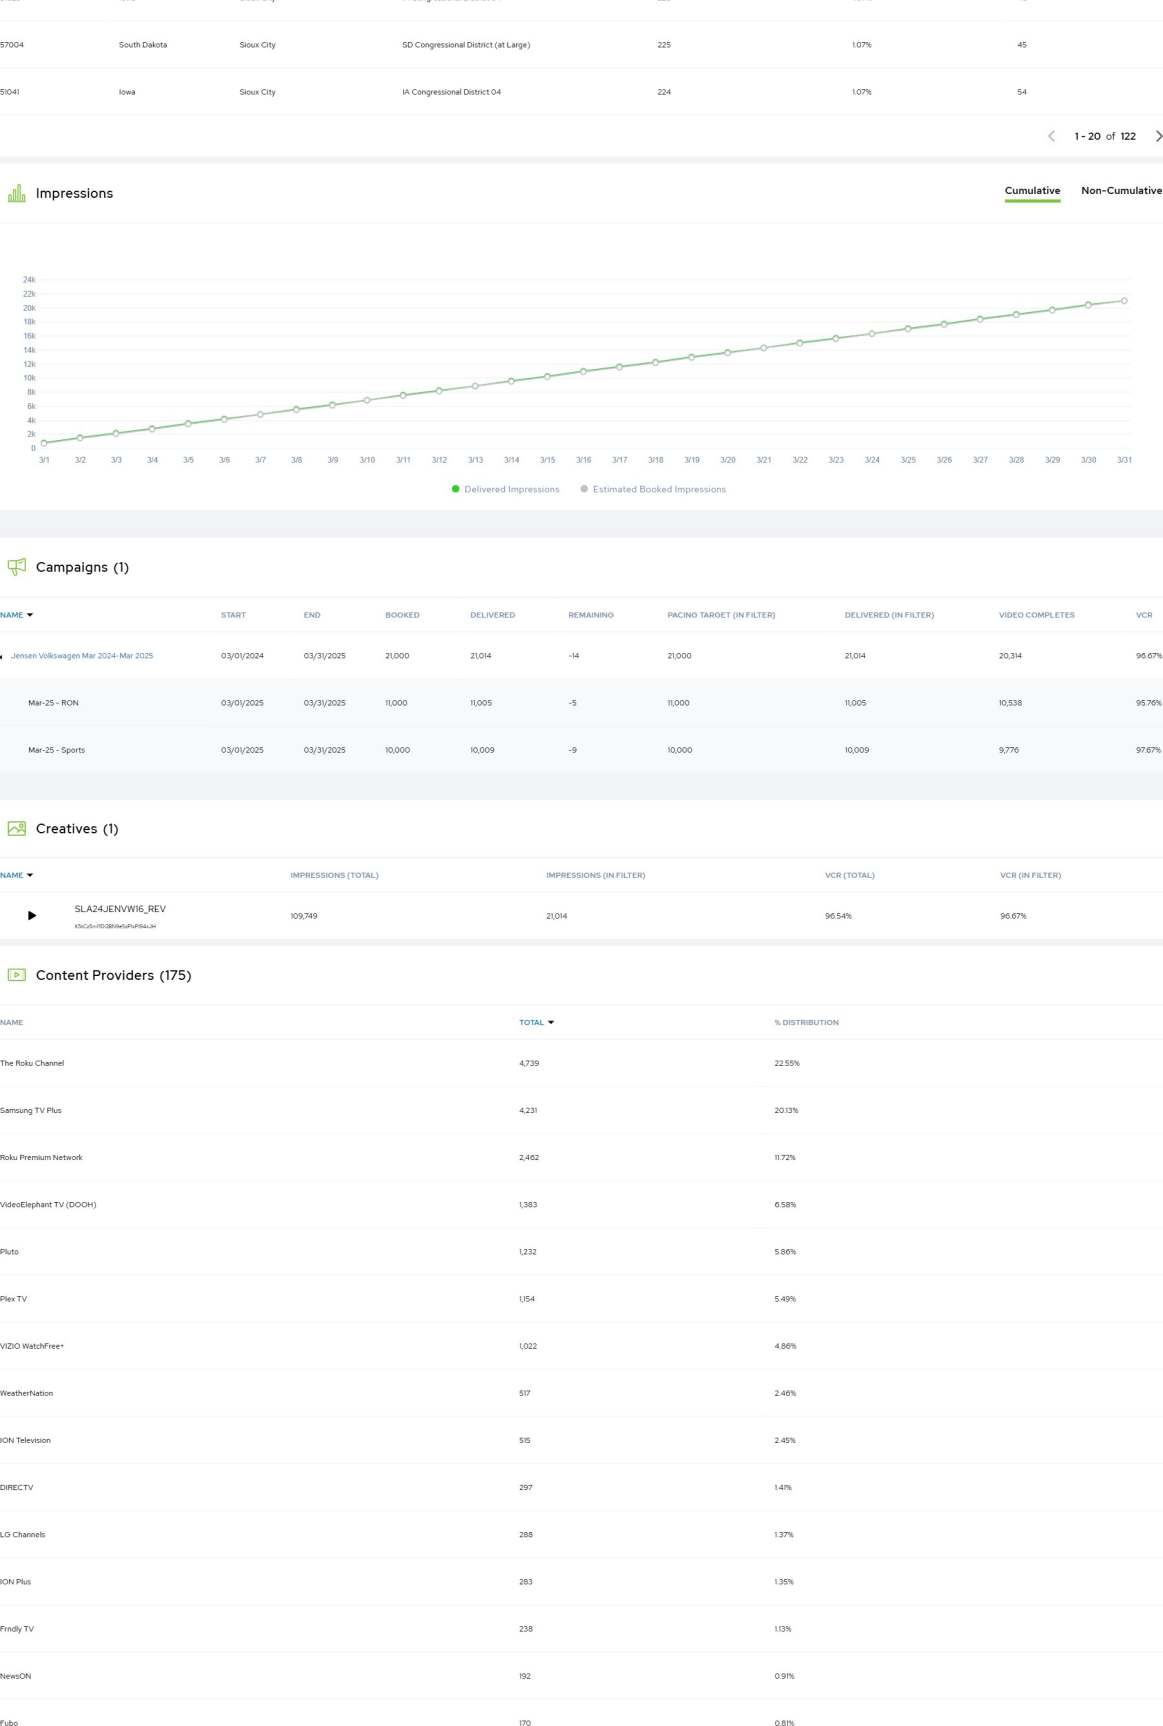The image size is (1163, 1726).
Task: Select VIZIO WatchFree+ provider row
Action: coord(581,1346)
